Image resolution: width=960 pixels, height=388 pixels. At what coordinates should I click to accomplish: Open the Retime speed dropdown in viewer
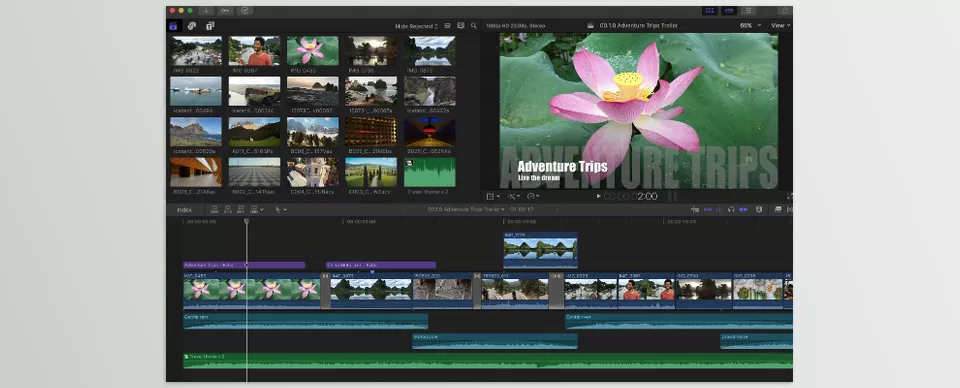tap(534, 196)
